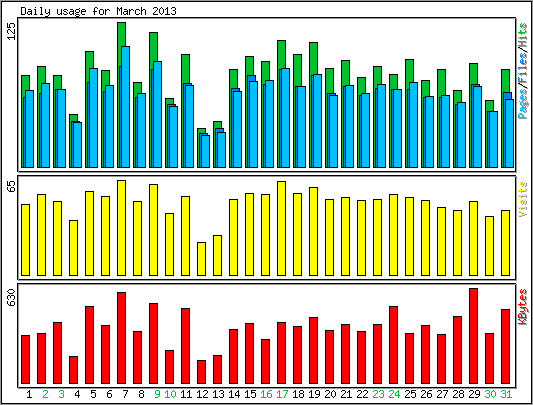Select day label 20 on the axis
Screen dimensions: 533x405
330,394
